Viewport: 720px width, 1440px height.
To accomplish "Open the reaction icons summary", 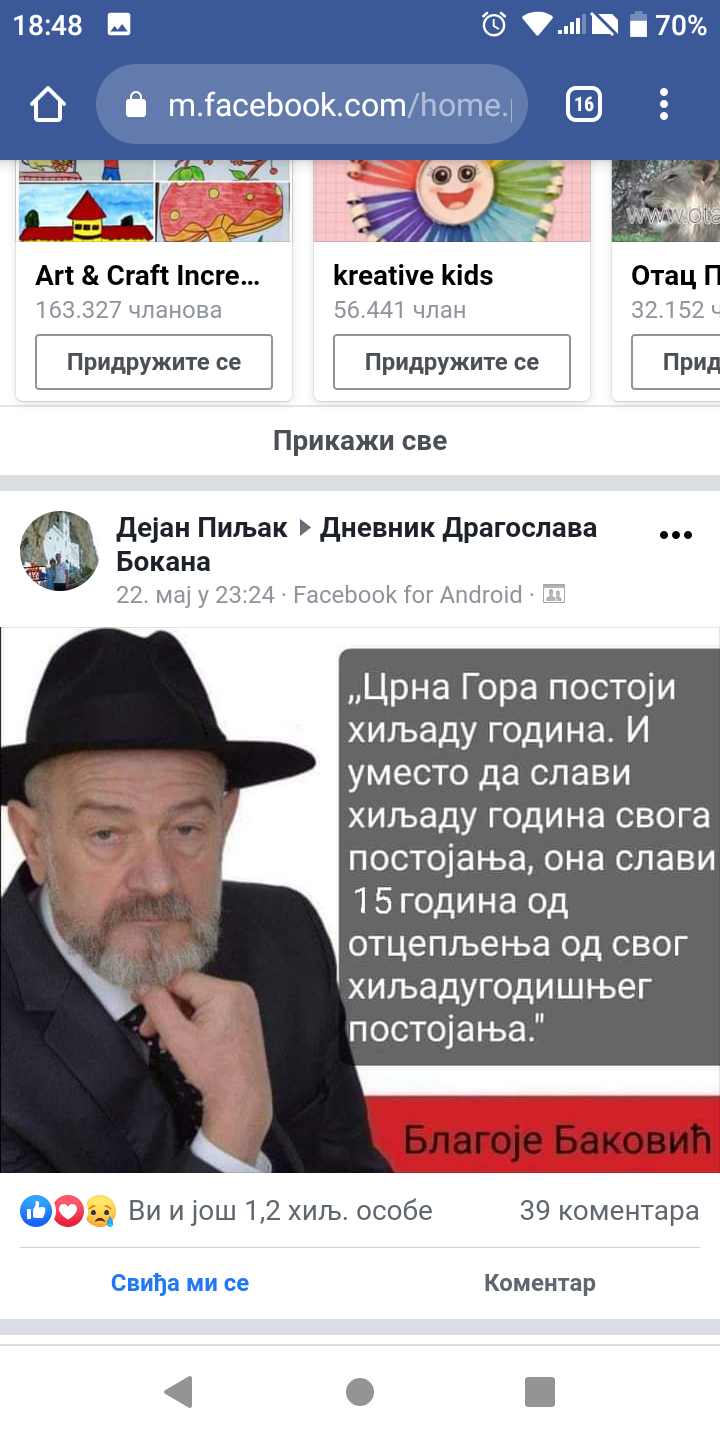I will point(68,1211).
